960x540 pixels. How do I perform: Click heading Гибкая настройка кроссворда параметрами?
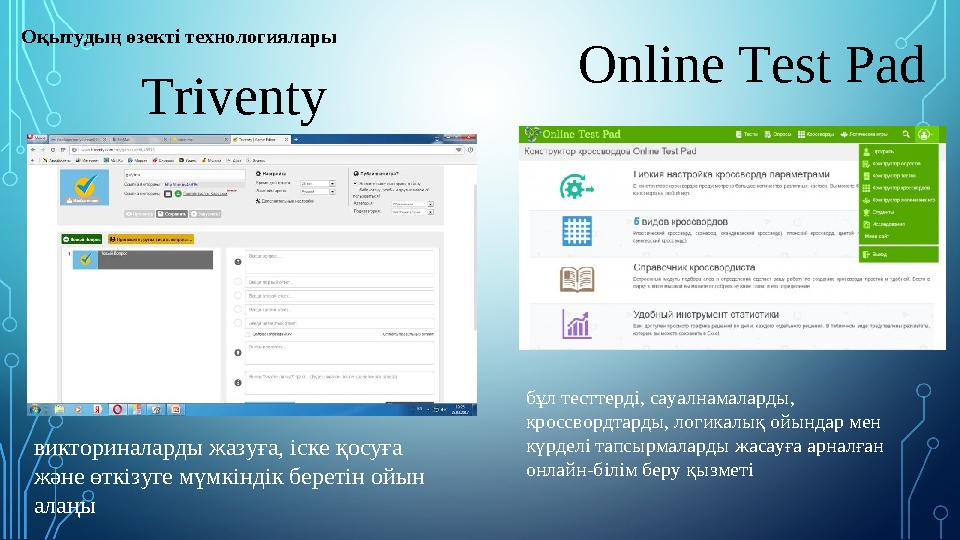pos(731,174)
